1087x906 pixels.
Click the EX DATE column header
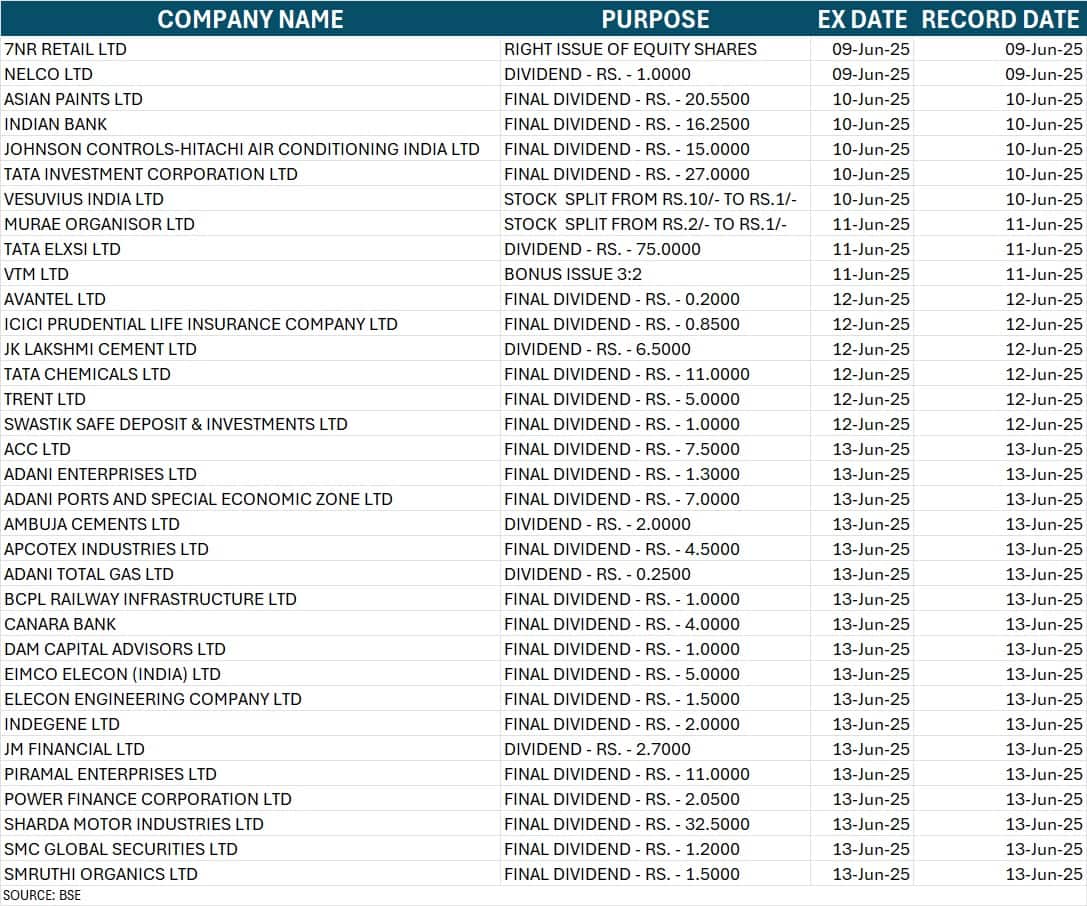coord(862,19)
